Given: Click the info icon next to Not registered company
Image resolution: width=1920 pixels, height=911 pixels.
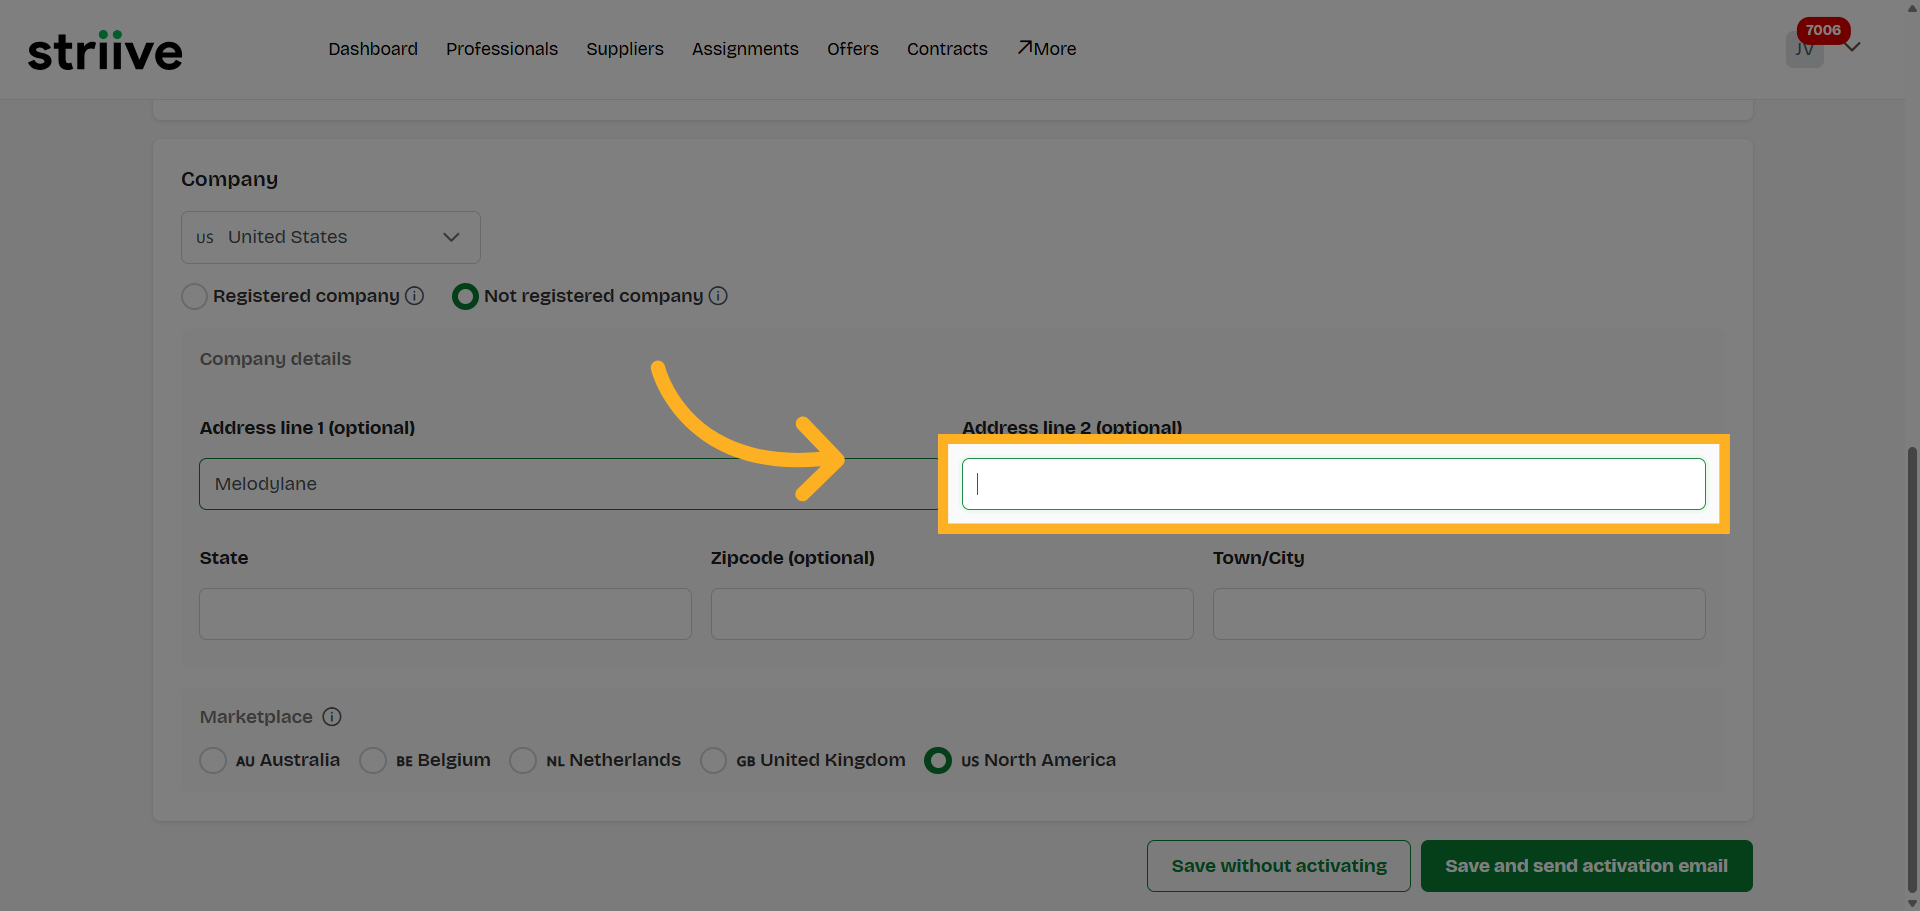Looking at the screenshot, I should (719, 296).
